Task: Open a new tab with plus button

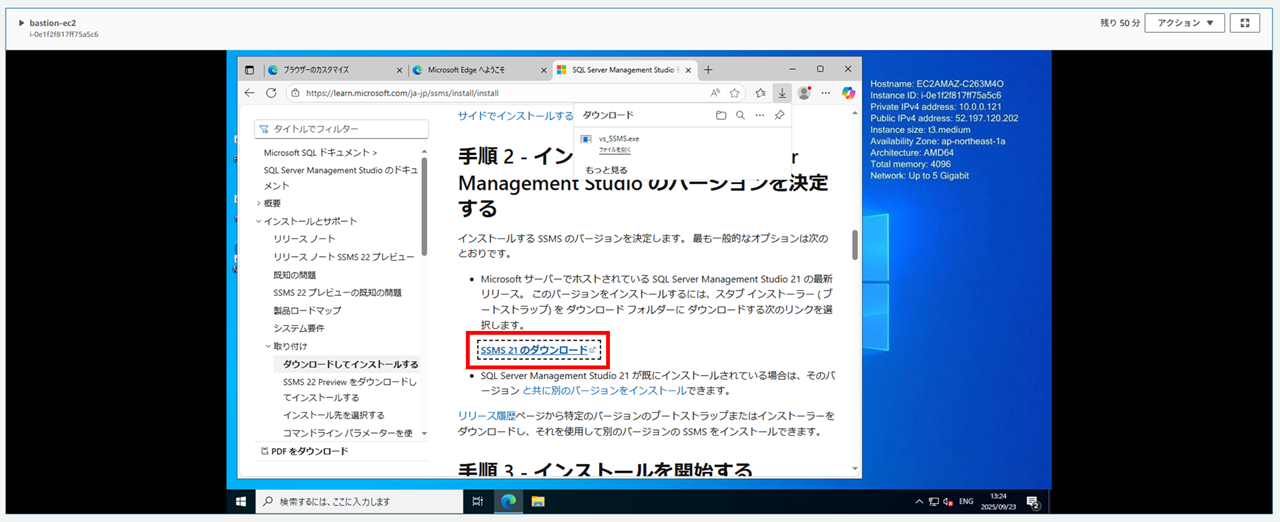Action: pyautogui.click(x=708, y=70)
